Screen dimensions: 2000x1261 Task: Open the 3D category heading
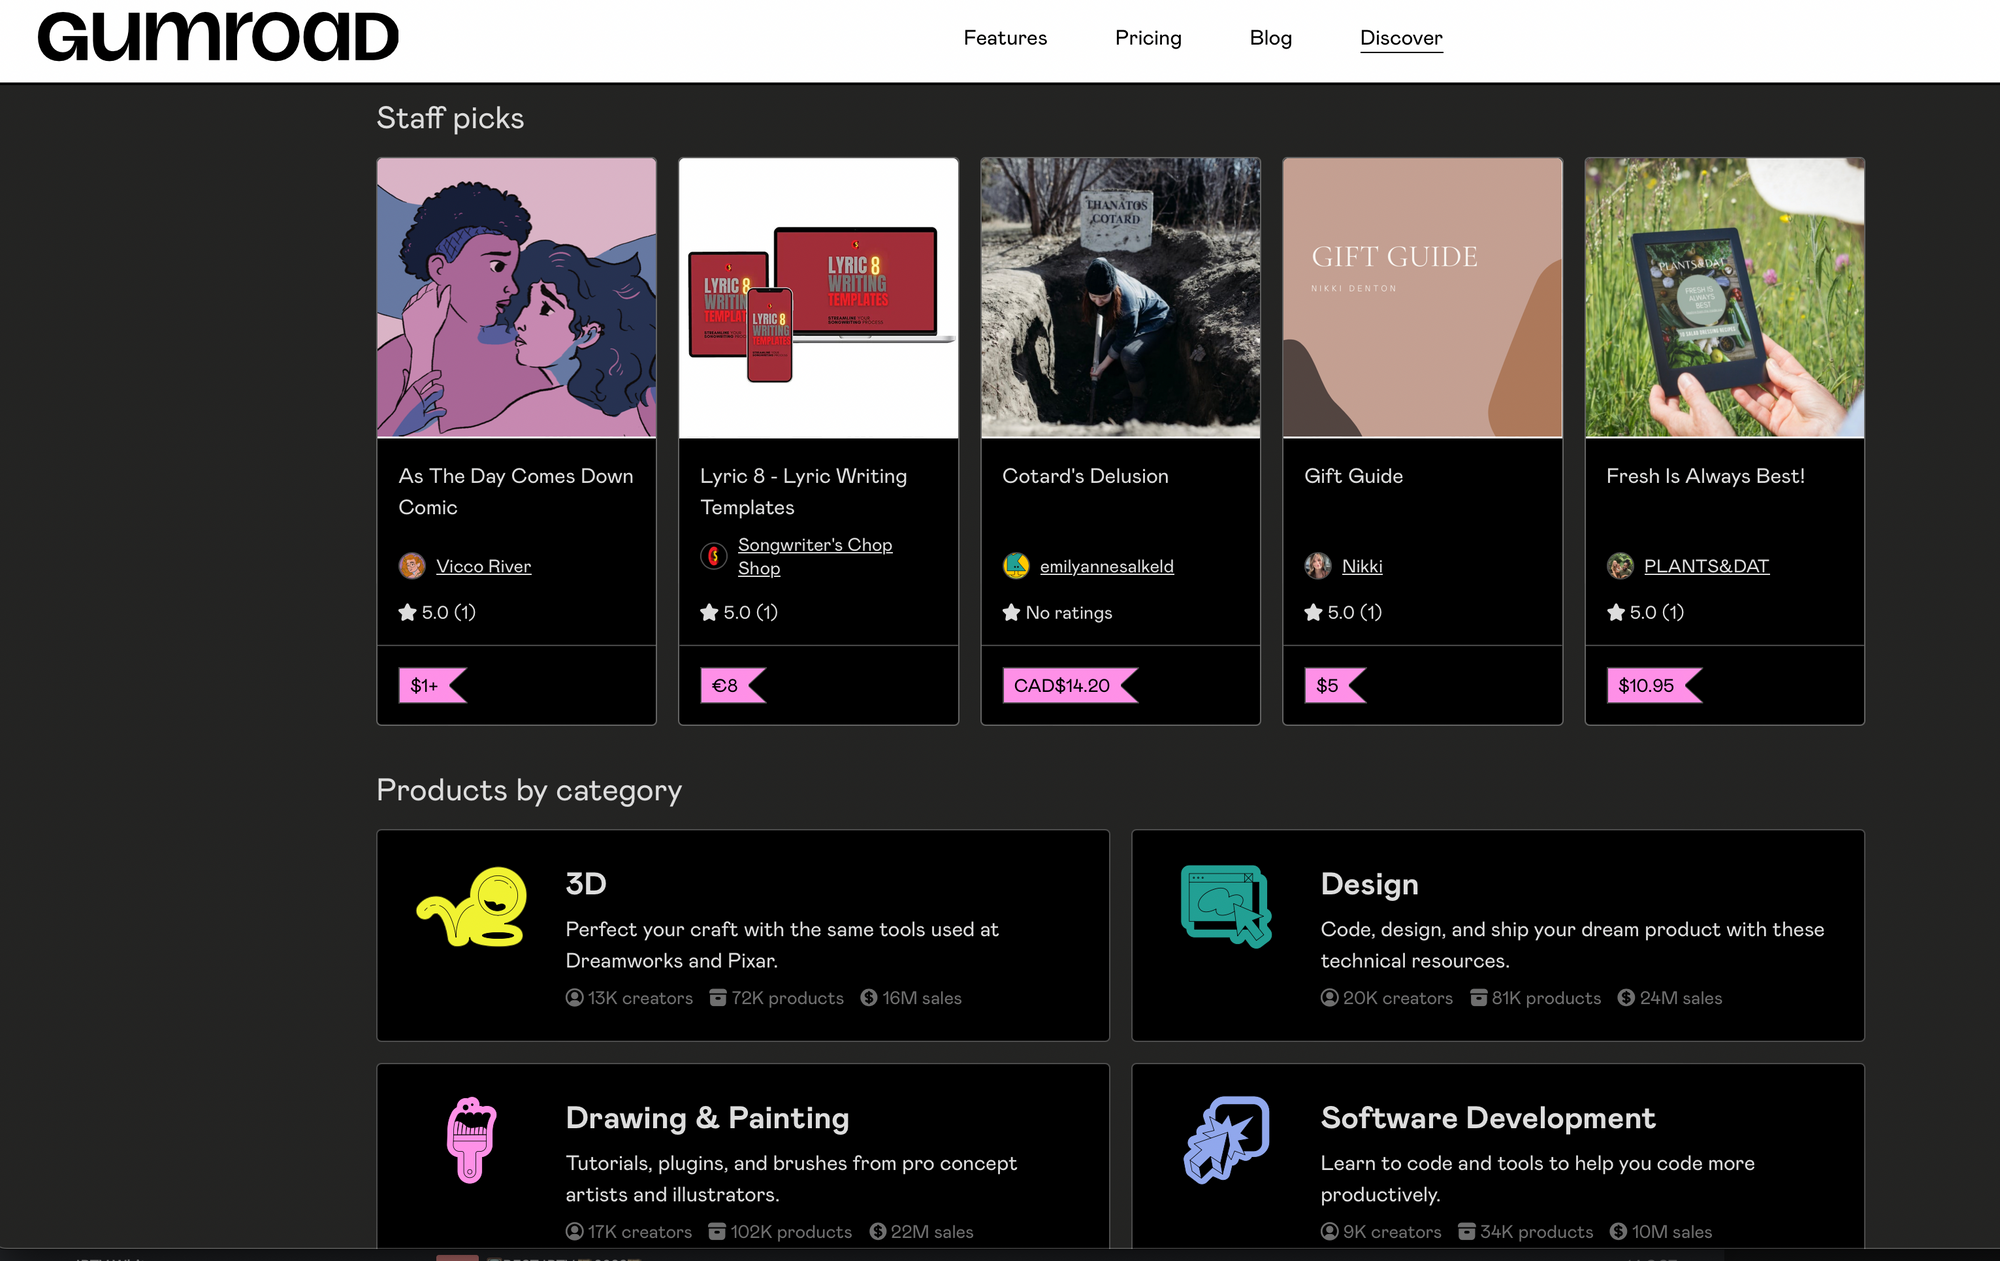coord(586,884)
